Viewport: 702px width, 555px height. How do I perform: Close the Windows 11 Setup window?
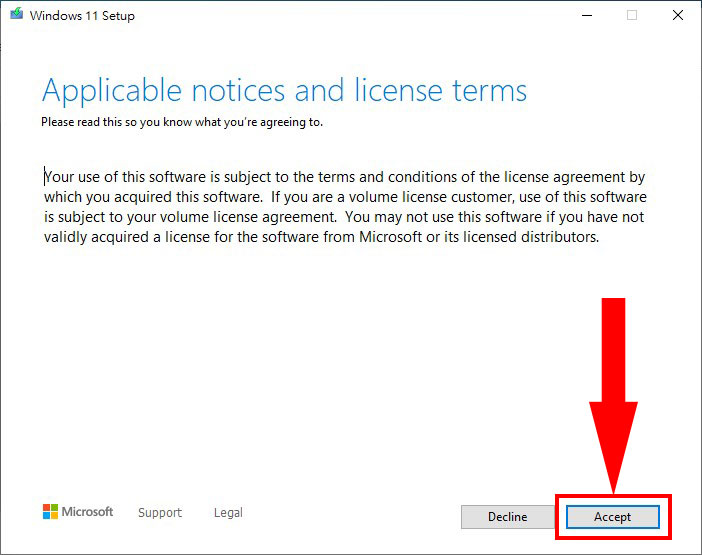(678, 16)
